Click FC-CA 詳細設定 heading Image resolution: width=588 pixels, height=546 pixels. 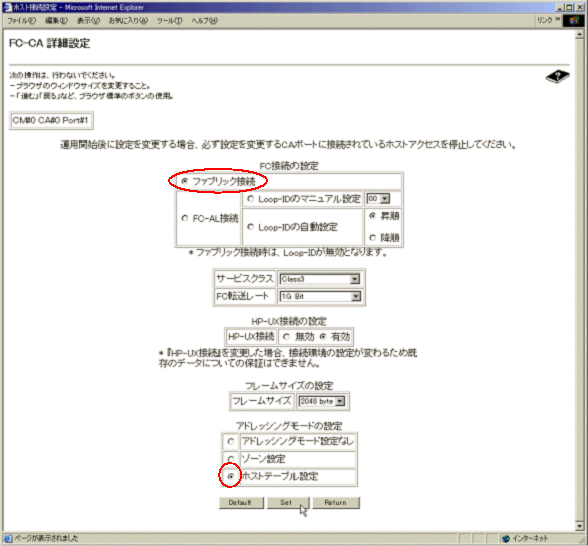(x=49, y=44)
